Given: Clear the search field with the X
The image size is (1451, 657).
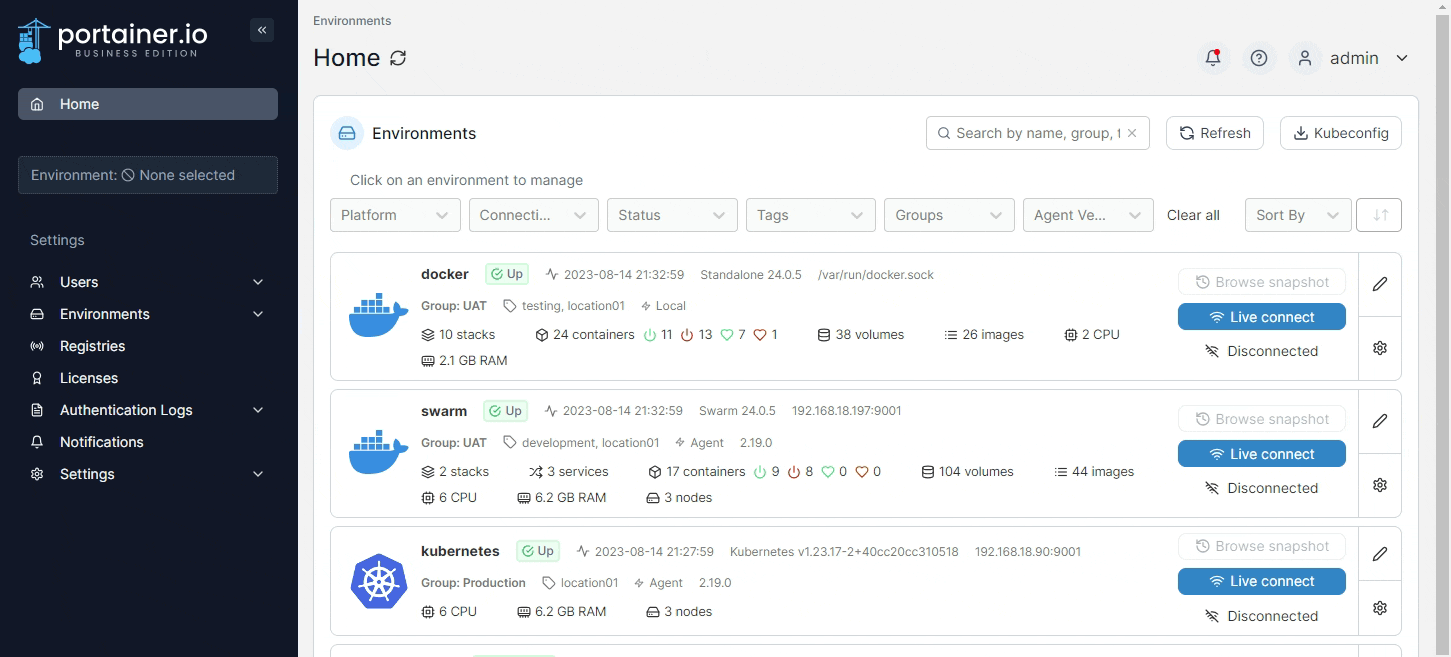Looking at the screenshot, I should pos(1132,133).
